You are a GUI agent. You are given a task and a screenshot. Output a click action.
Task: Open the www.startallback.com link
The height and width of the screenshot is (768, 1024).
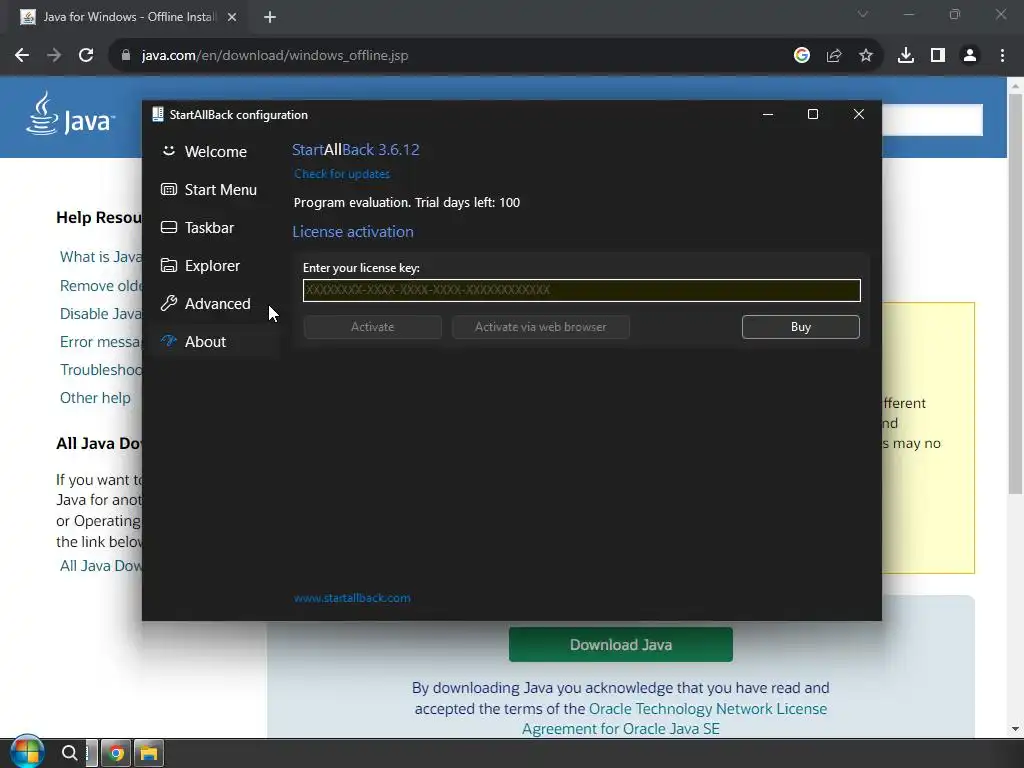click(352, 598)
